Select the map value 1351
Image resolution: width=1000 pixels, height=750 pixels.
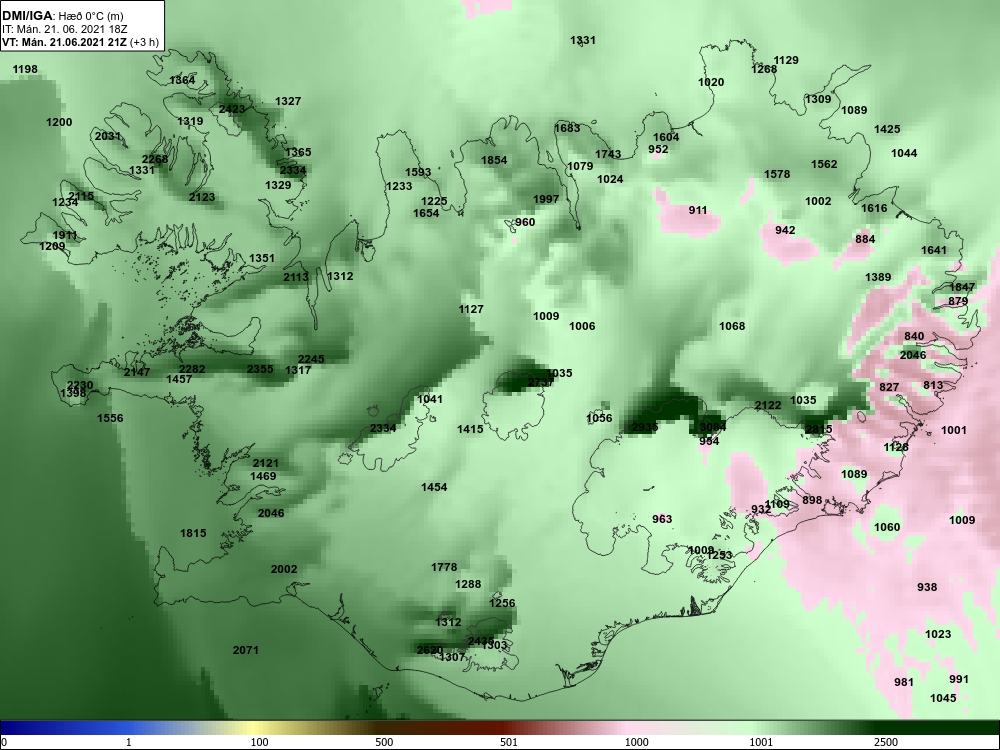coord(261,258)
